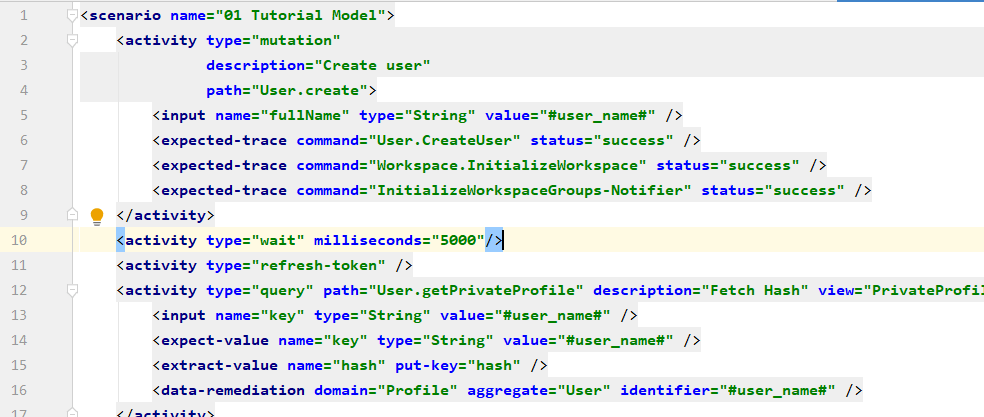984x417 pixels.
Task: Click the command "InitializeWorkspaceGroups-Notifier"
Action: [530, 190]
